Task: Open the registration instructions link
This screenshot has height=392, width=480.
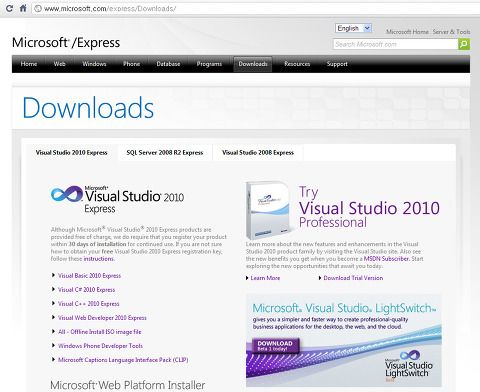Action: coord(99,259)
